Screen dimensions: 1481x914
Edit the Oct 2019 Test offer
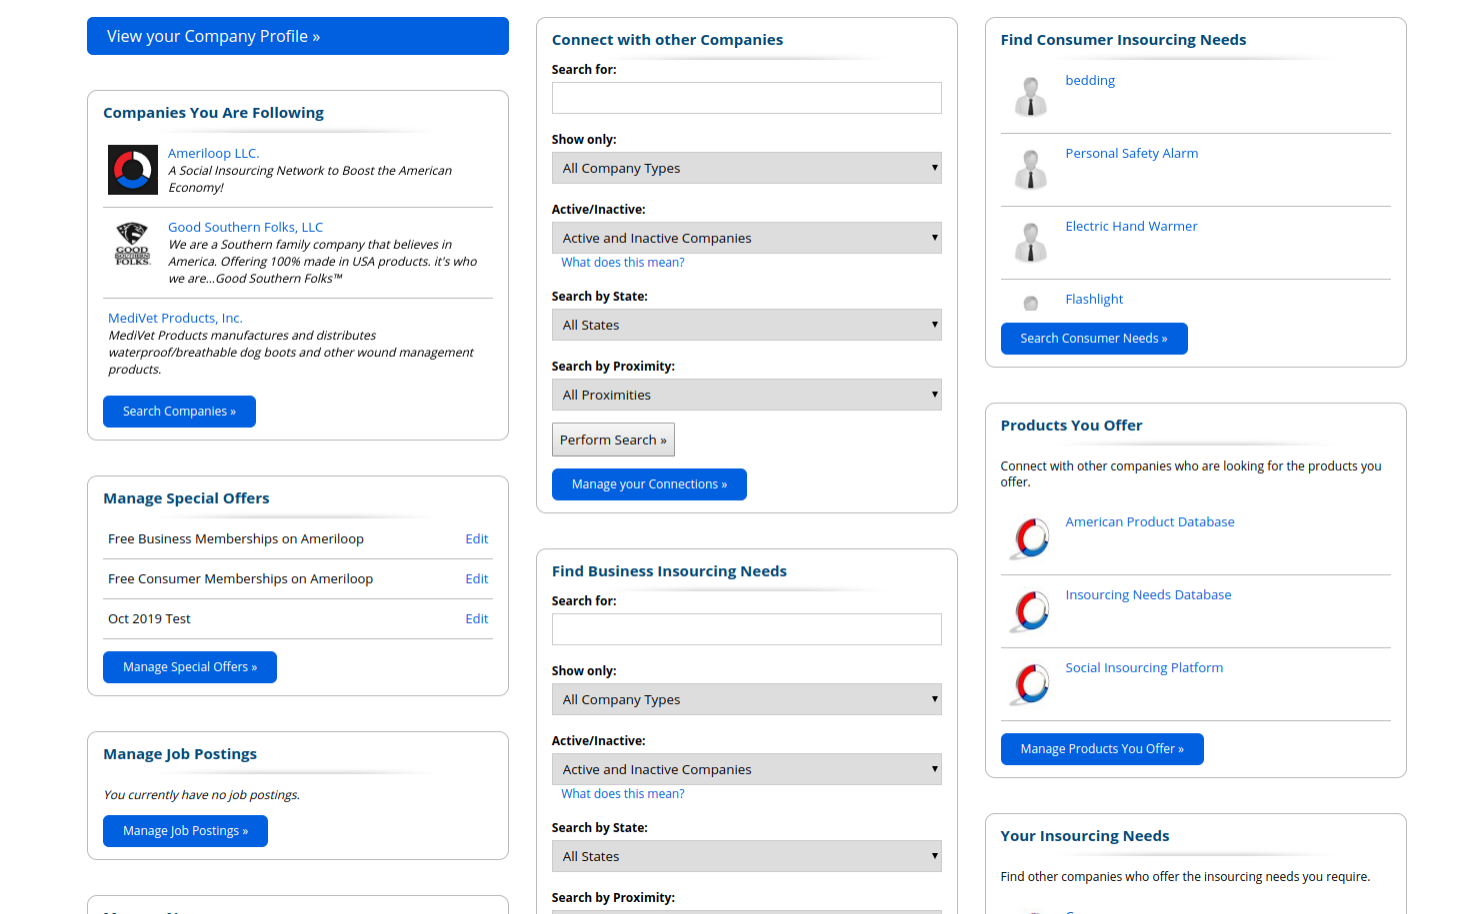tap(477, 619)
